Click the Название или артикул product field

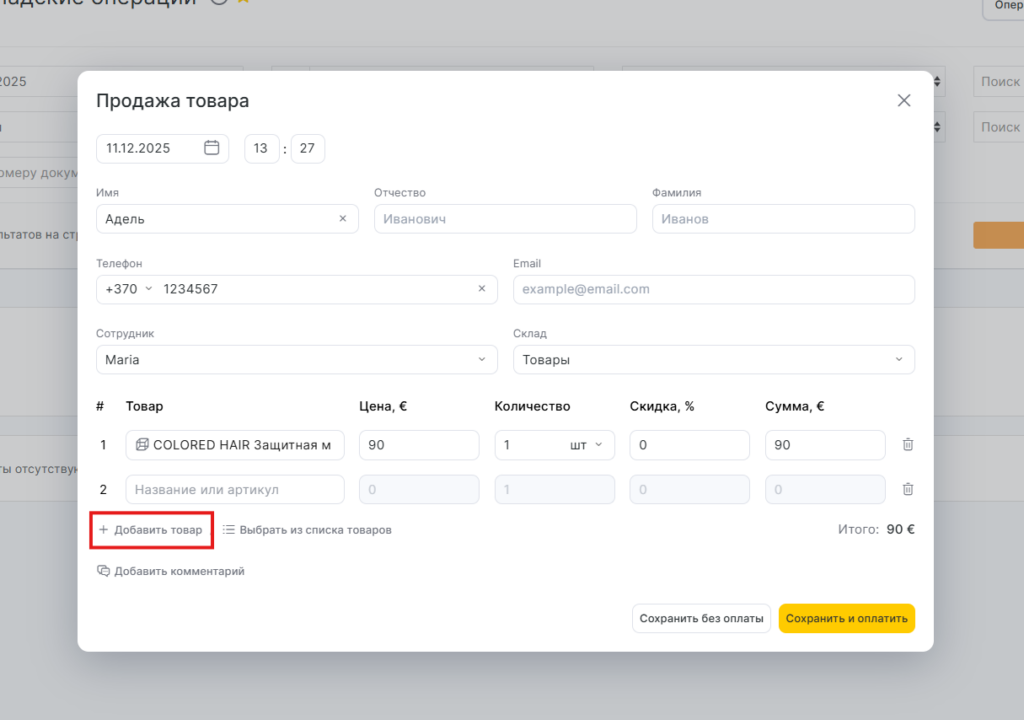[235, 489]
